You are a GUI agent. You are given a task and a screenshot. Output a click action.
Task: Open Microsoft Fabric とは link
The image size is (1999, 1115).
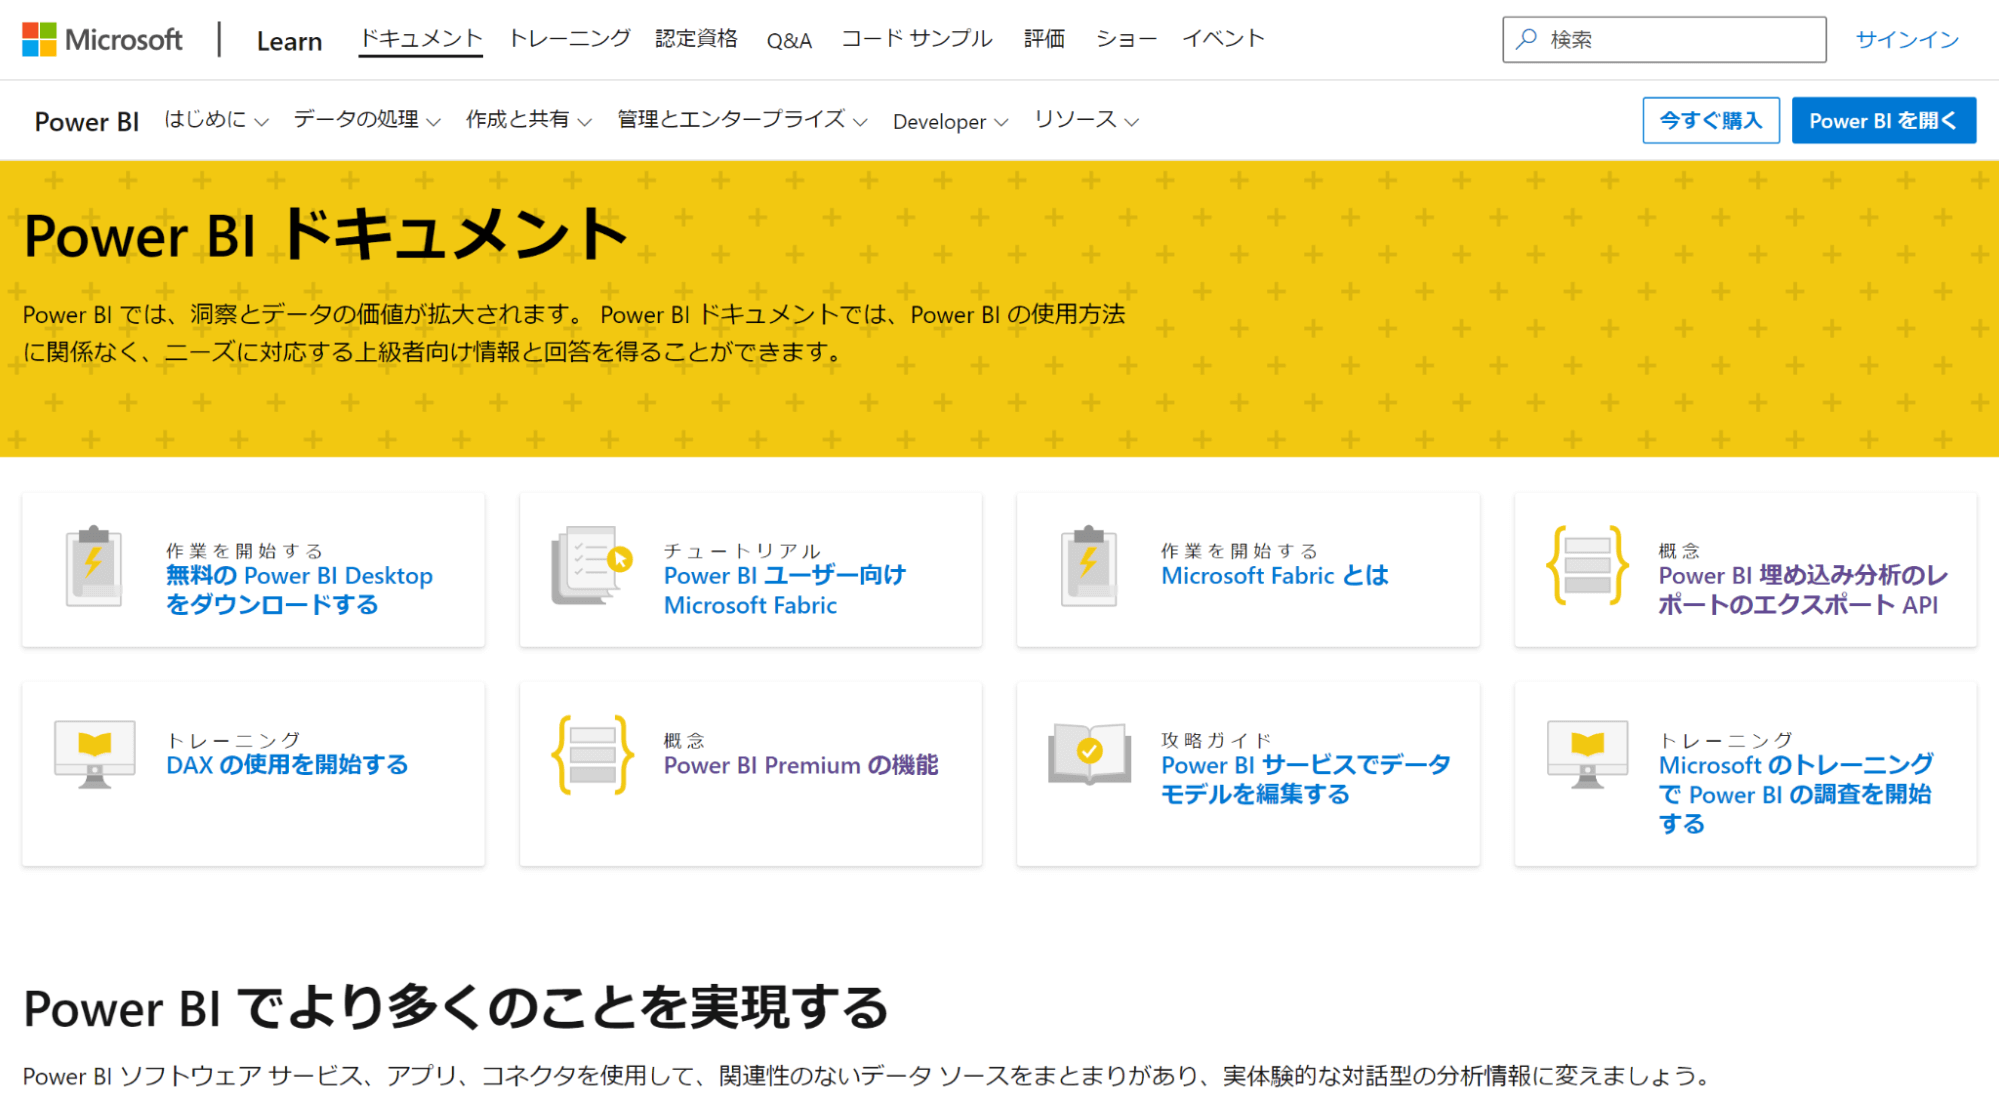click(1275, 575)
